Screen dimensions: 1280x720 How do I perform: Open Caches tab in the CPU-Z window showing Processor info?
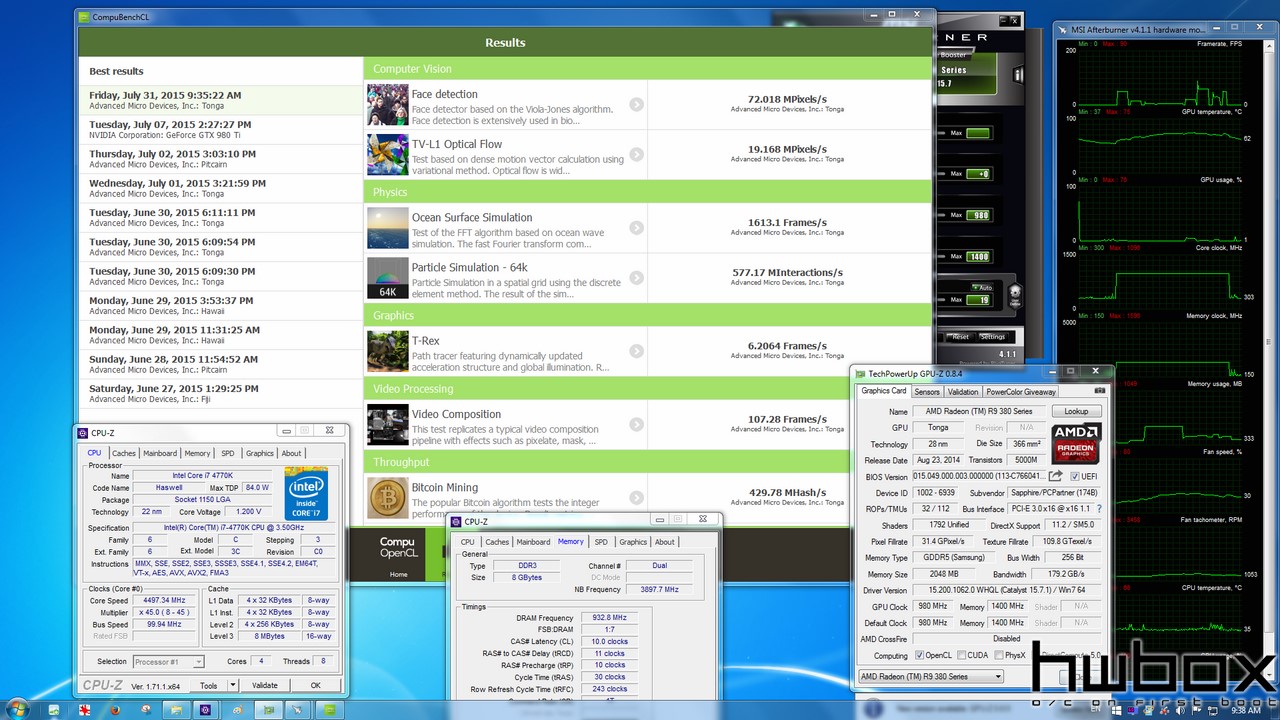[124, 453]
